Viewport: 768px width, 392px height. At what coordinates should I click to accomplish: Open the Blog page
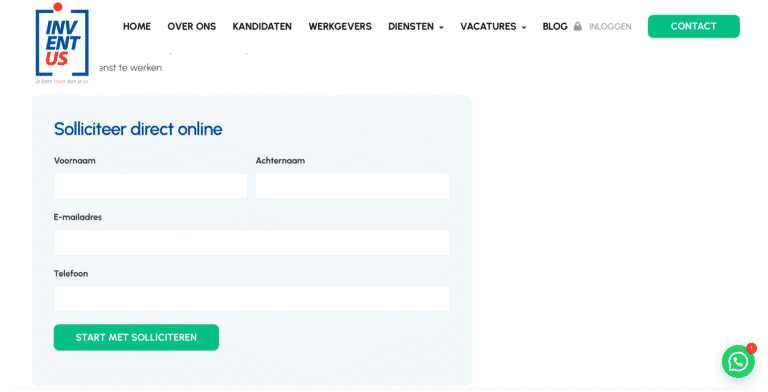click(x=555, y=26)
